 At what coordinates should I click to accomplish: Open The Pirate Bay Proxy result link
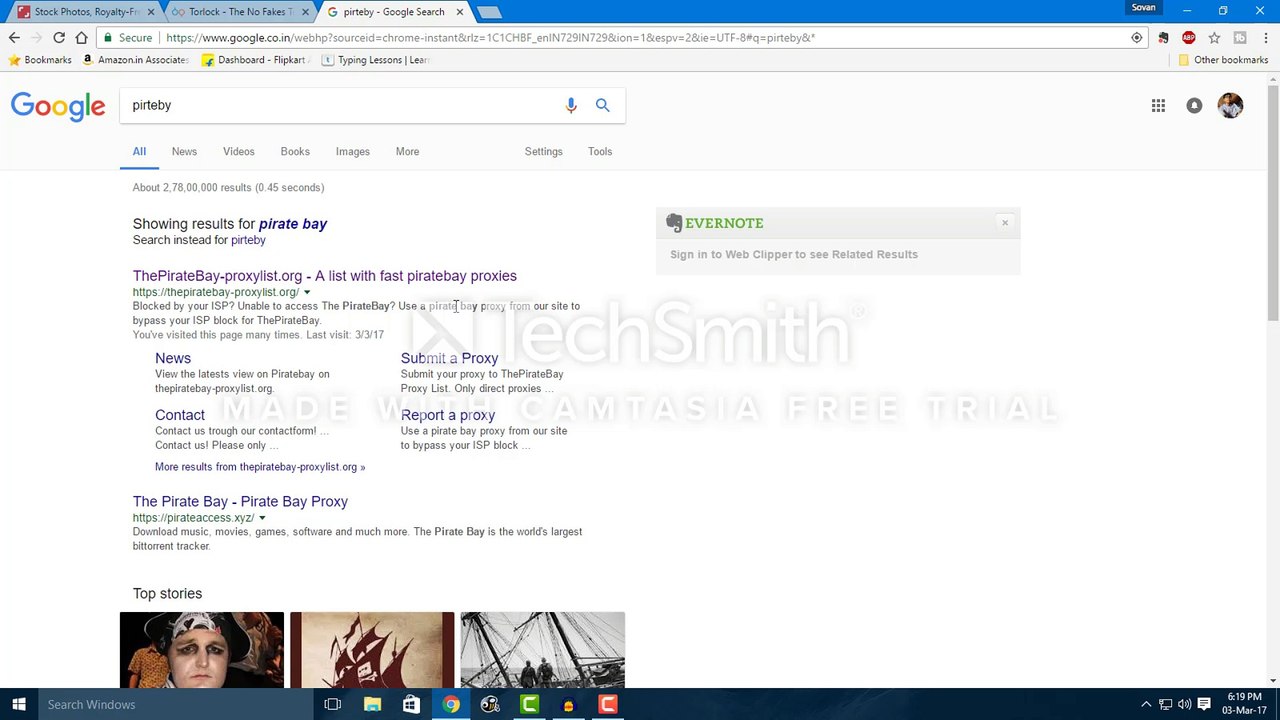240,502
